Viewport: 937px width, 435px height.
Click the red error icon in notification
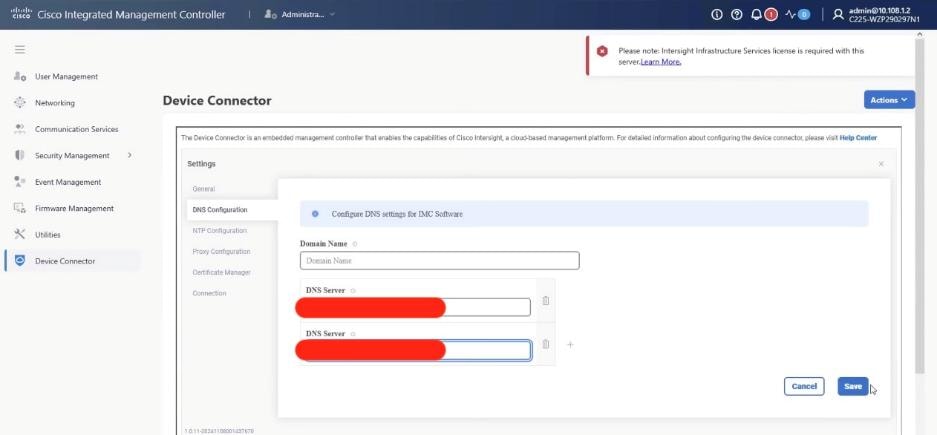(x=602, y=51)
